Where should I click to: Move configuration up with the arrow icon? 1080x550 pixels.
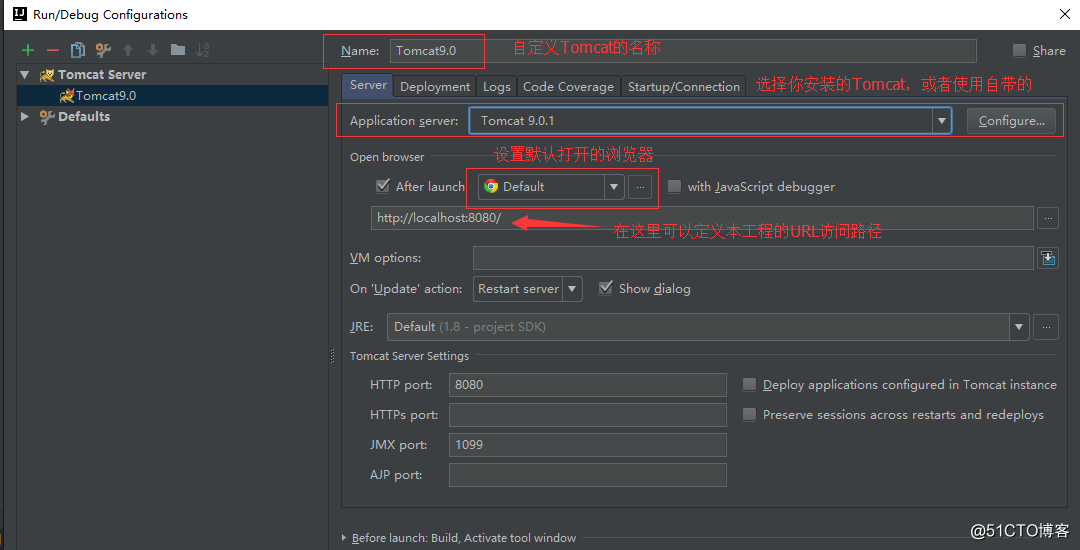[x=127, y=50]
